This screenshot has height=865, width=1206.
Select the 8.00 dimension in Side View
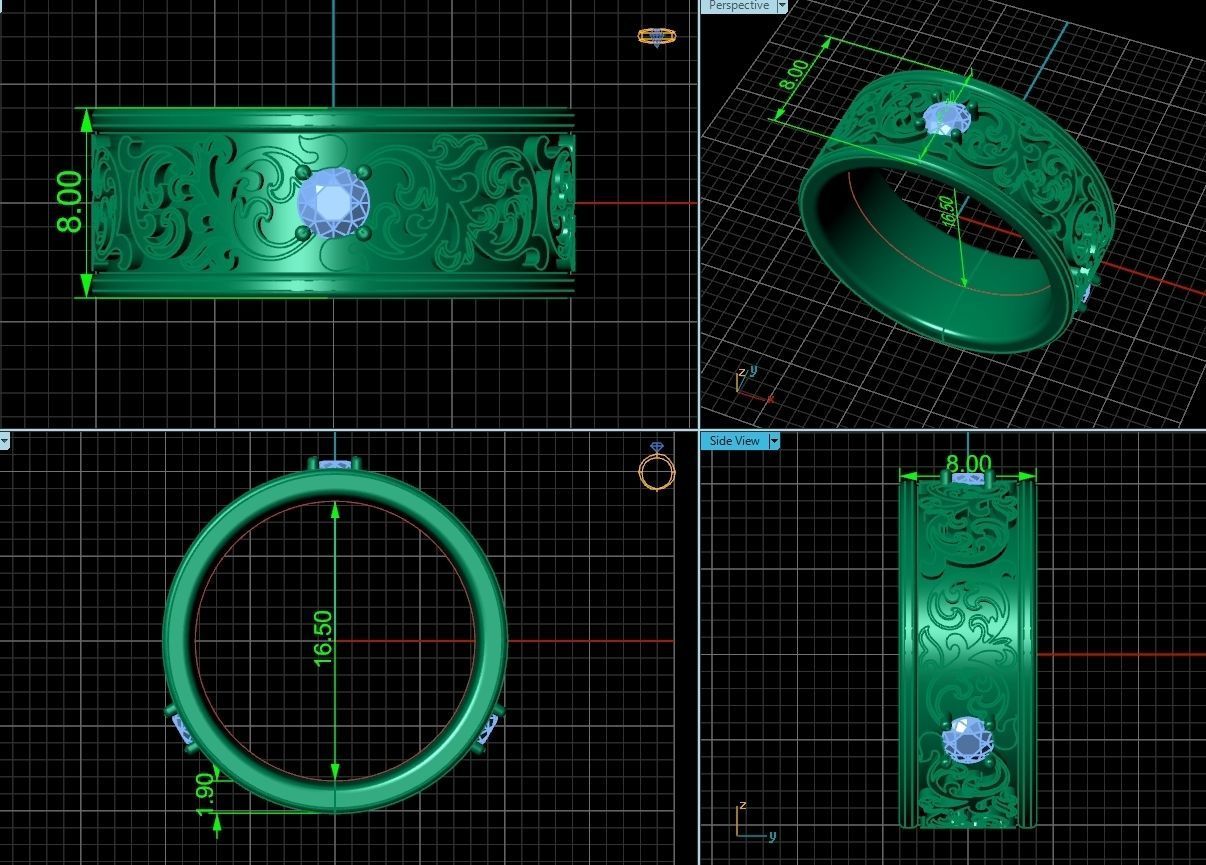point(968,464)
